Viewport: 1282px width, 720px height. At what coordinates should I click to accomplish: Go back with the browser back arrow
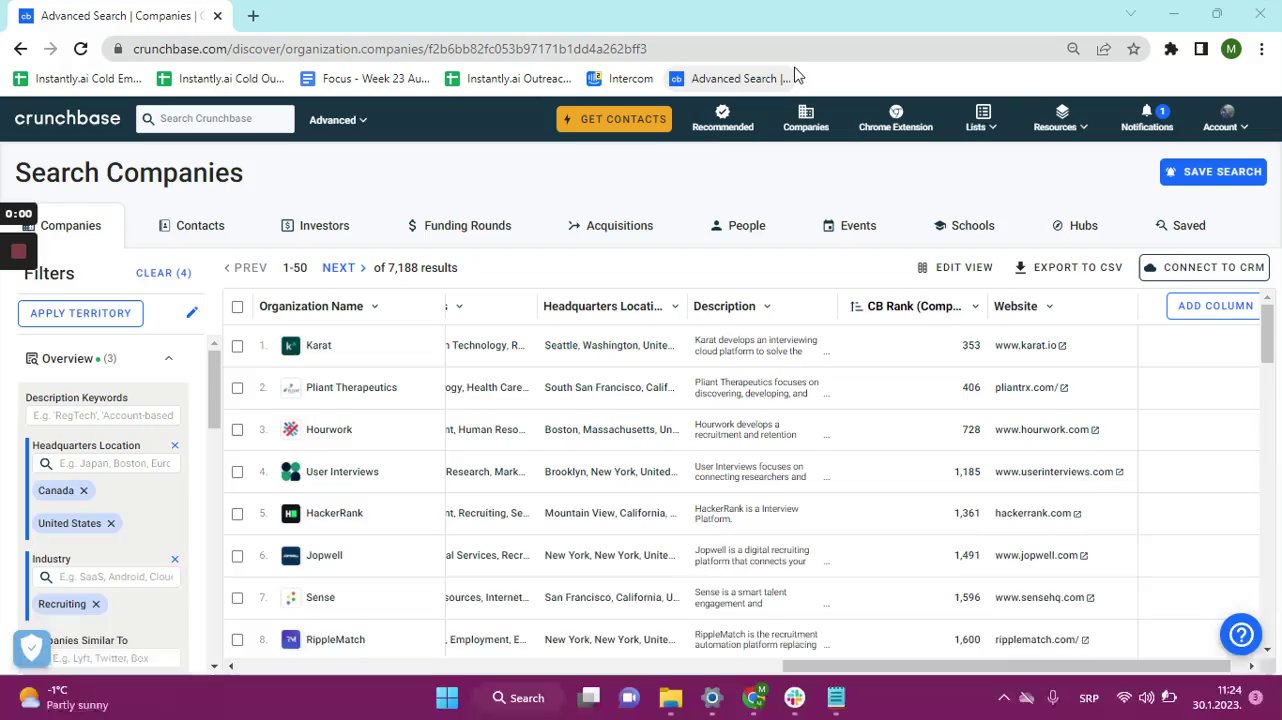(21, 49)
